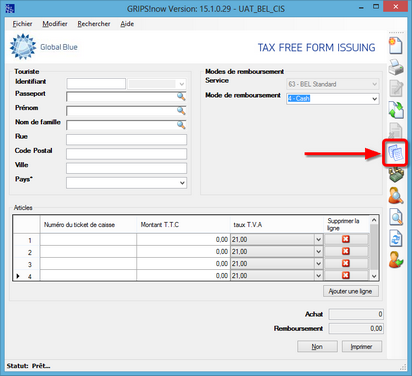
Task: Click the articles table scrollbar down arrow
Action: (374, 276)
